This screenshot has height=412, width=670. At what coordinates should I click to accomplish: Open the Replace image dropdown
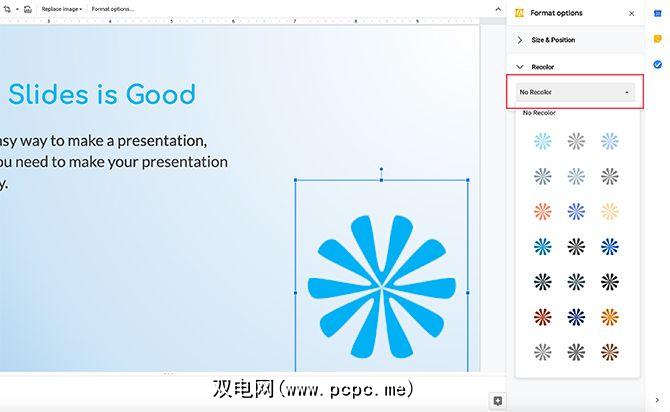point(62,9)
